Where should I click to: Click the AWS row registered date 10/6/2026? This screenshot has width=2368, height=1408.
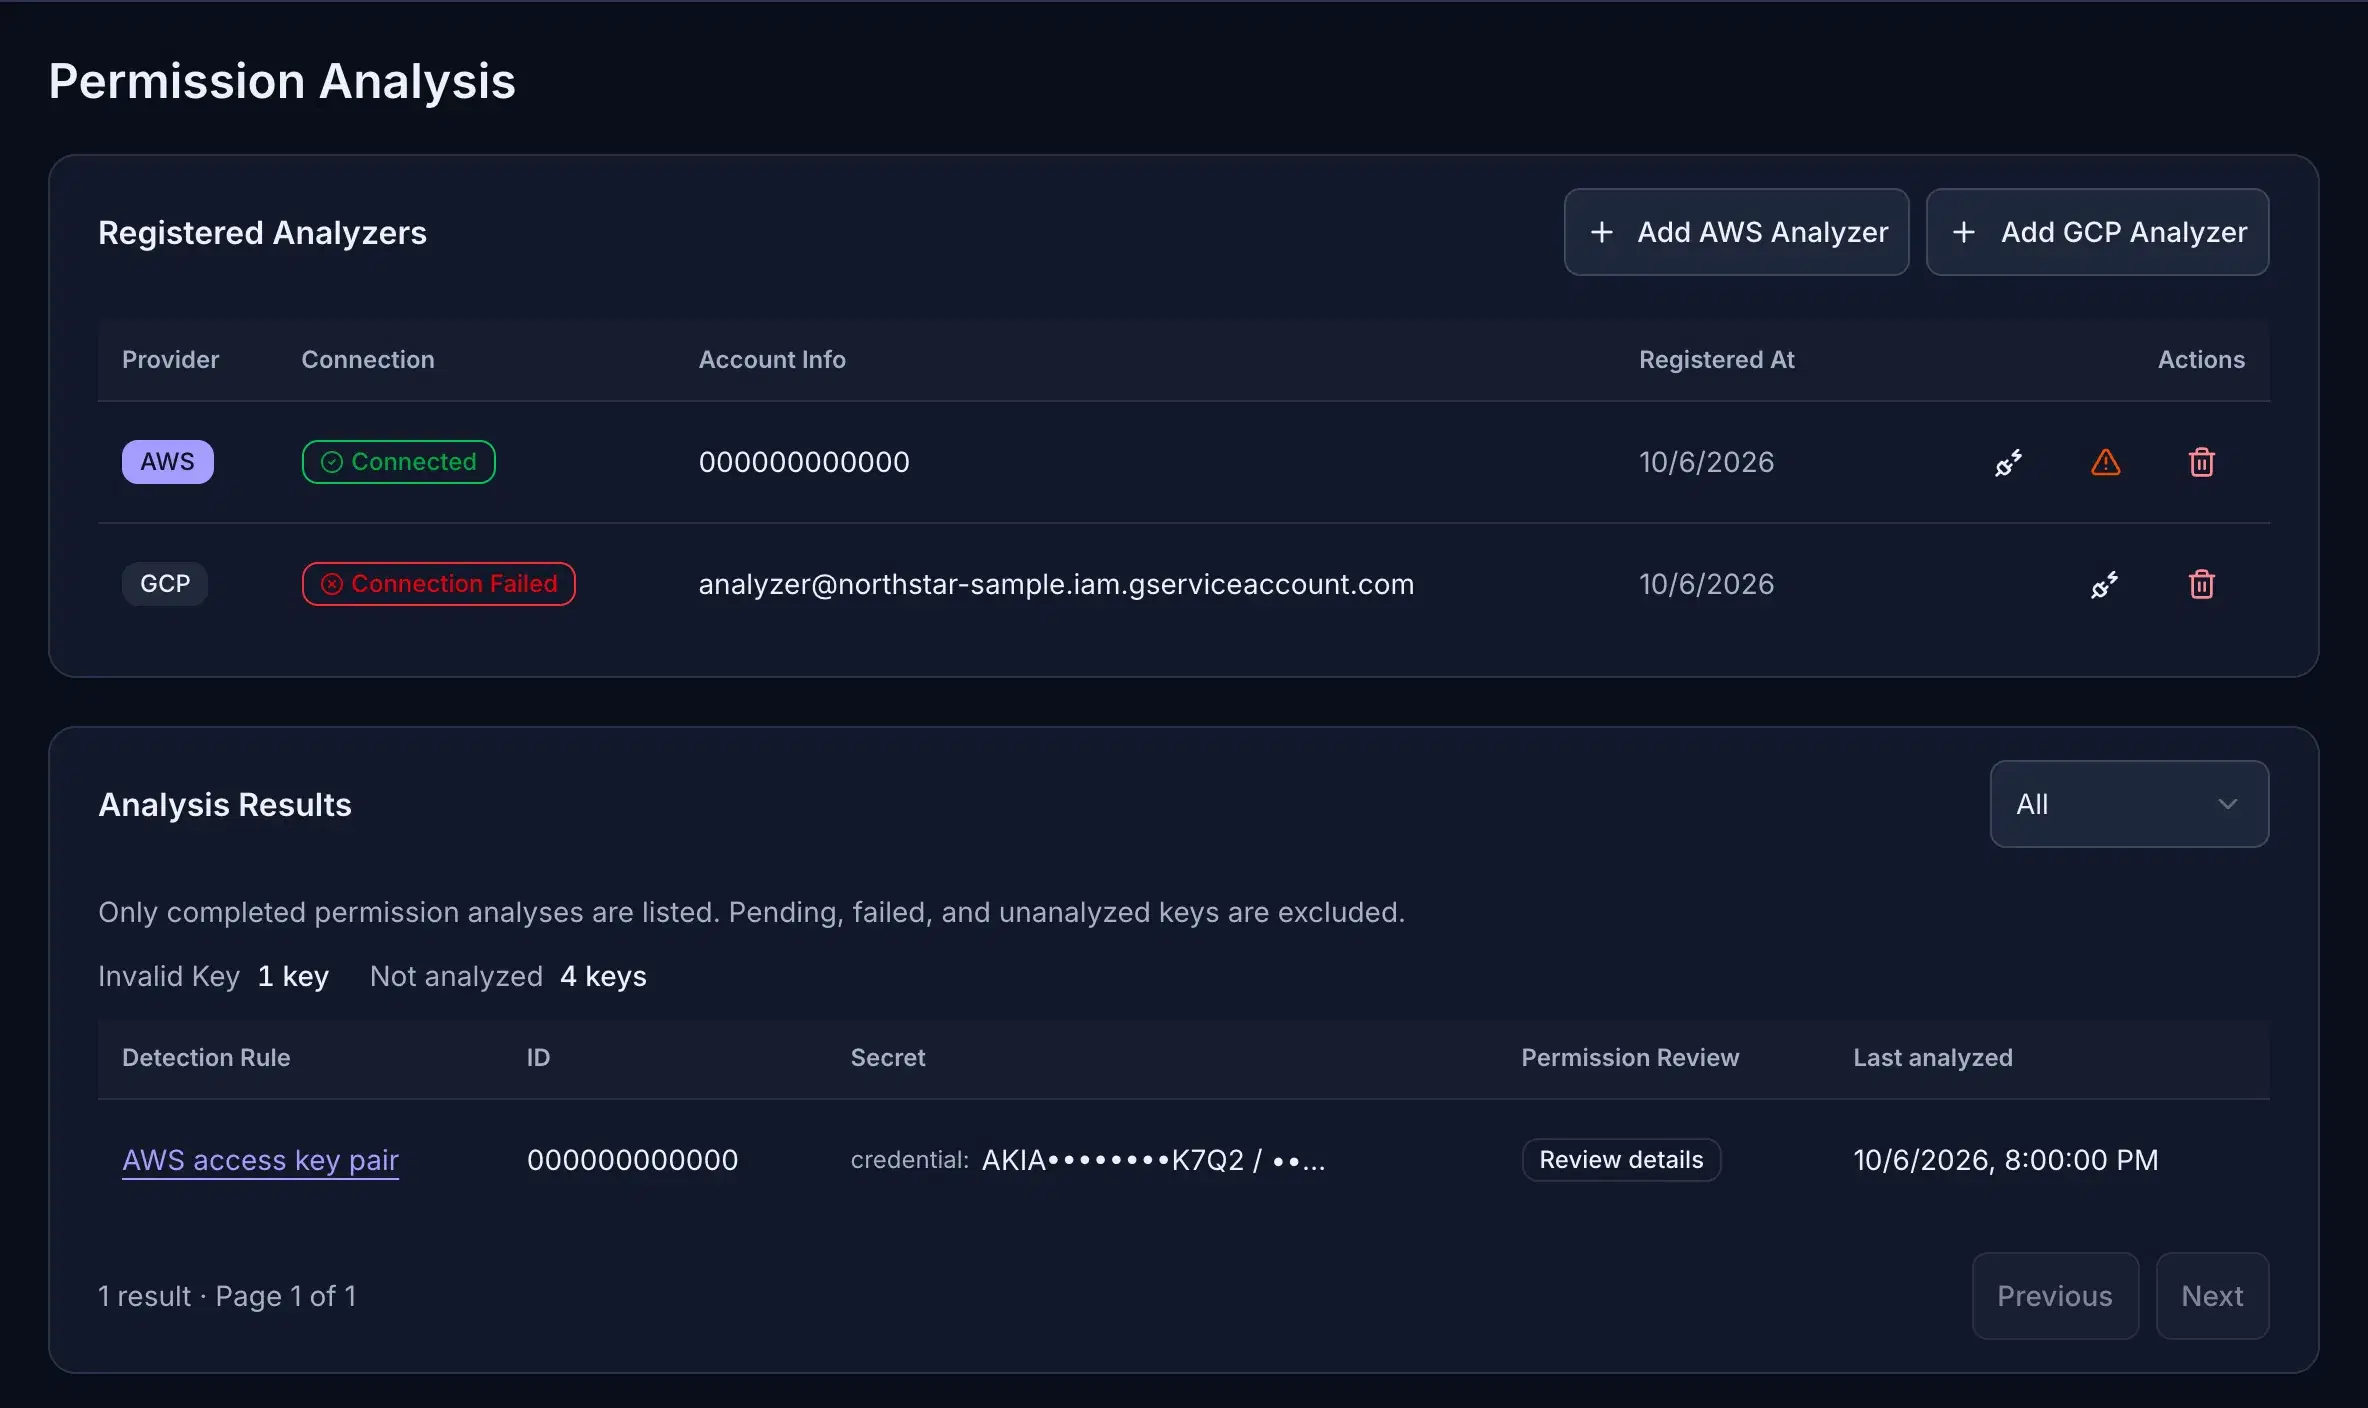1706,462
